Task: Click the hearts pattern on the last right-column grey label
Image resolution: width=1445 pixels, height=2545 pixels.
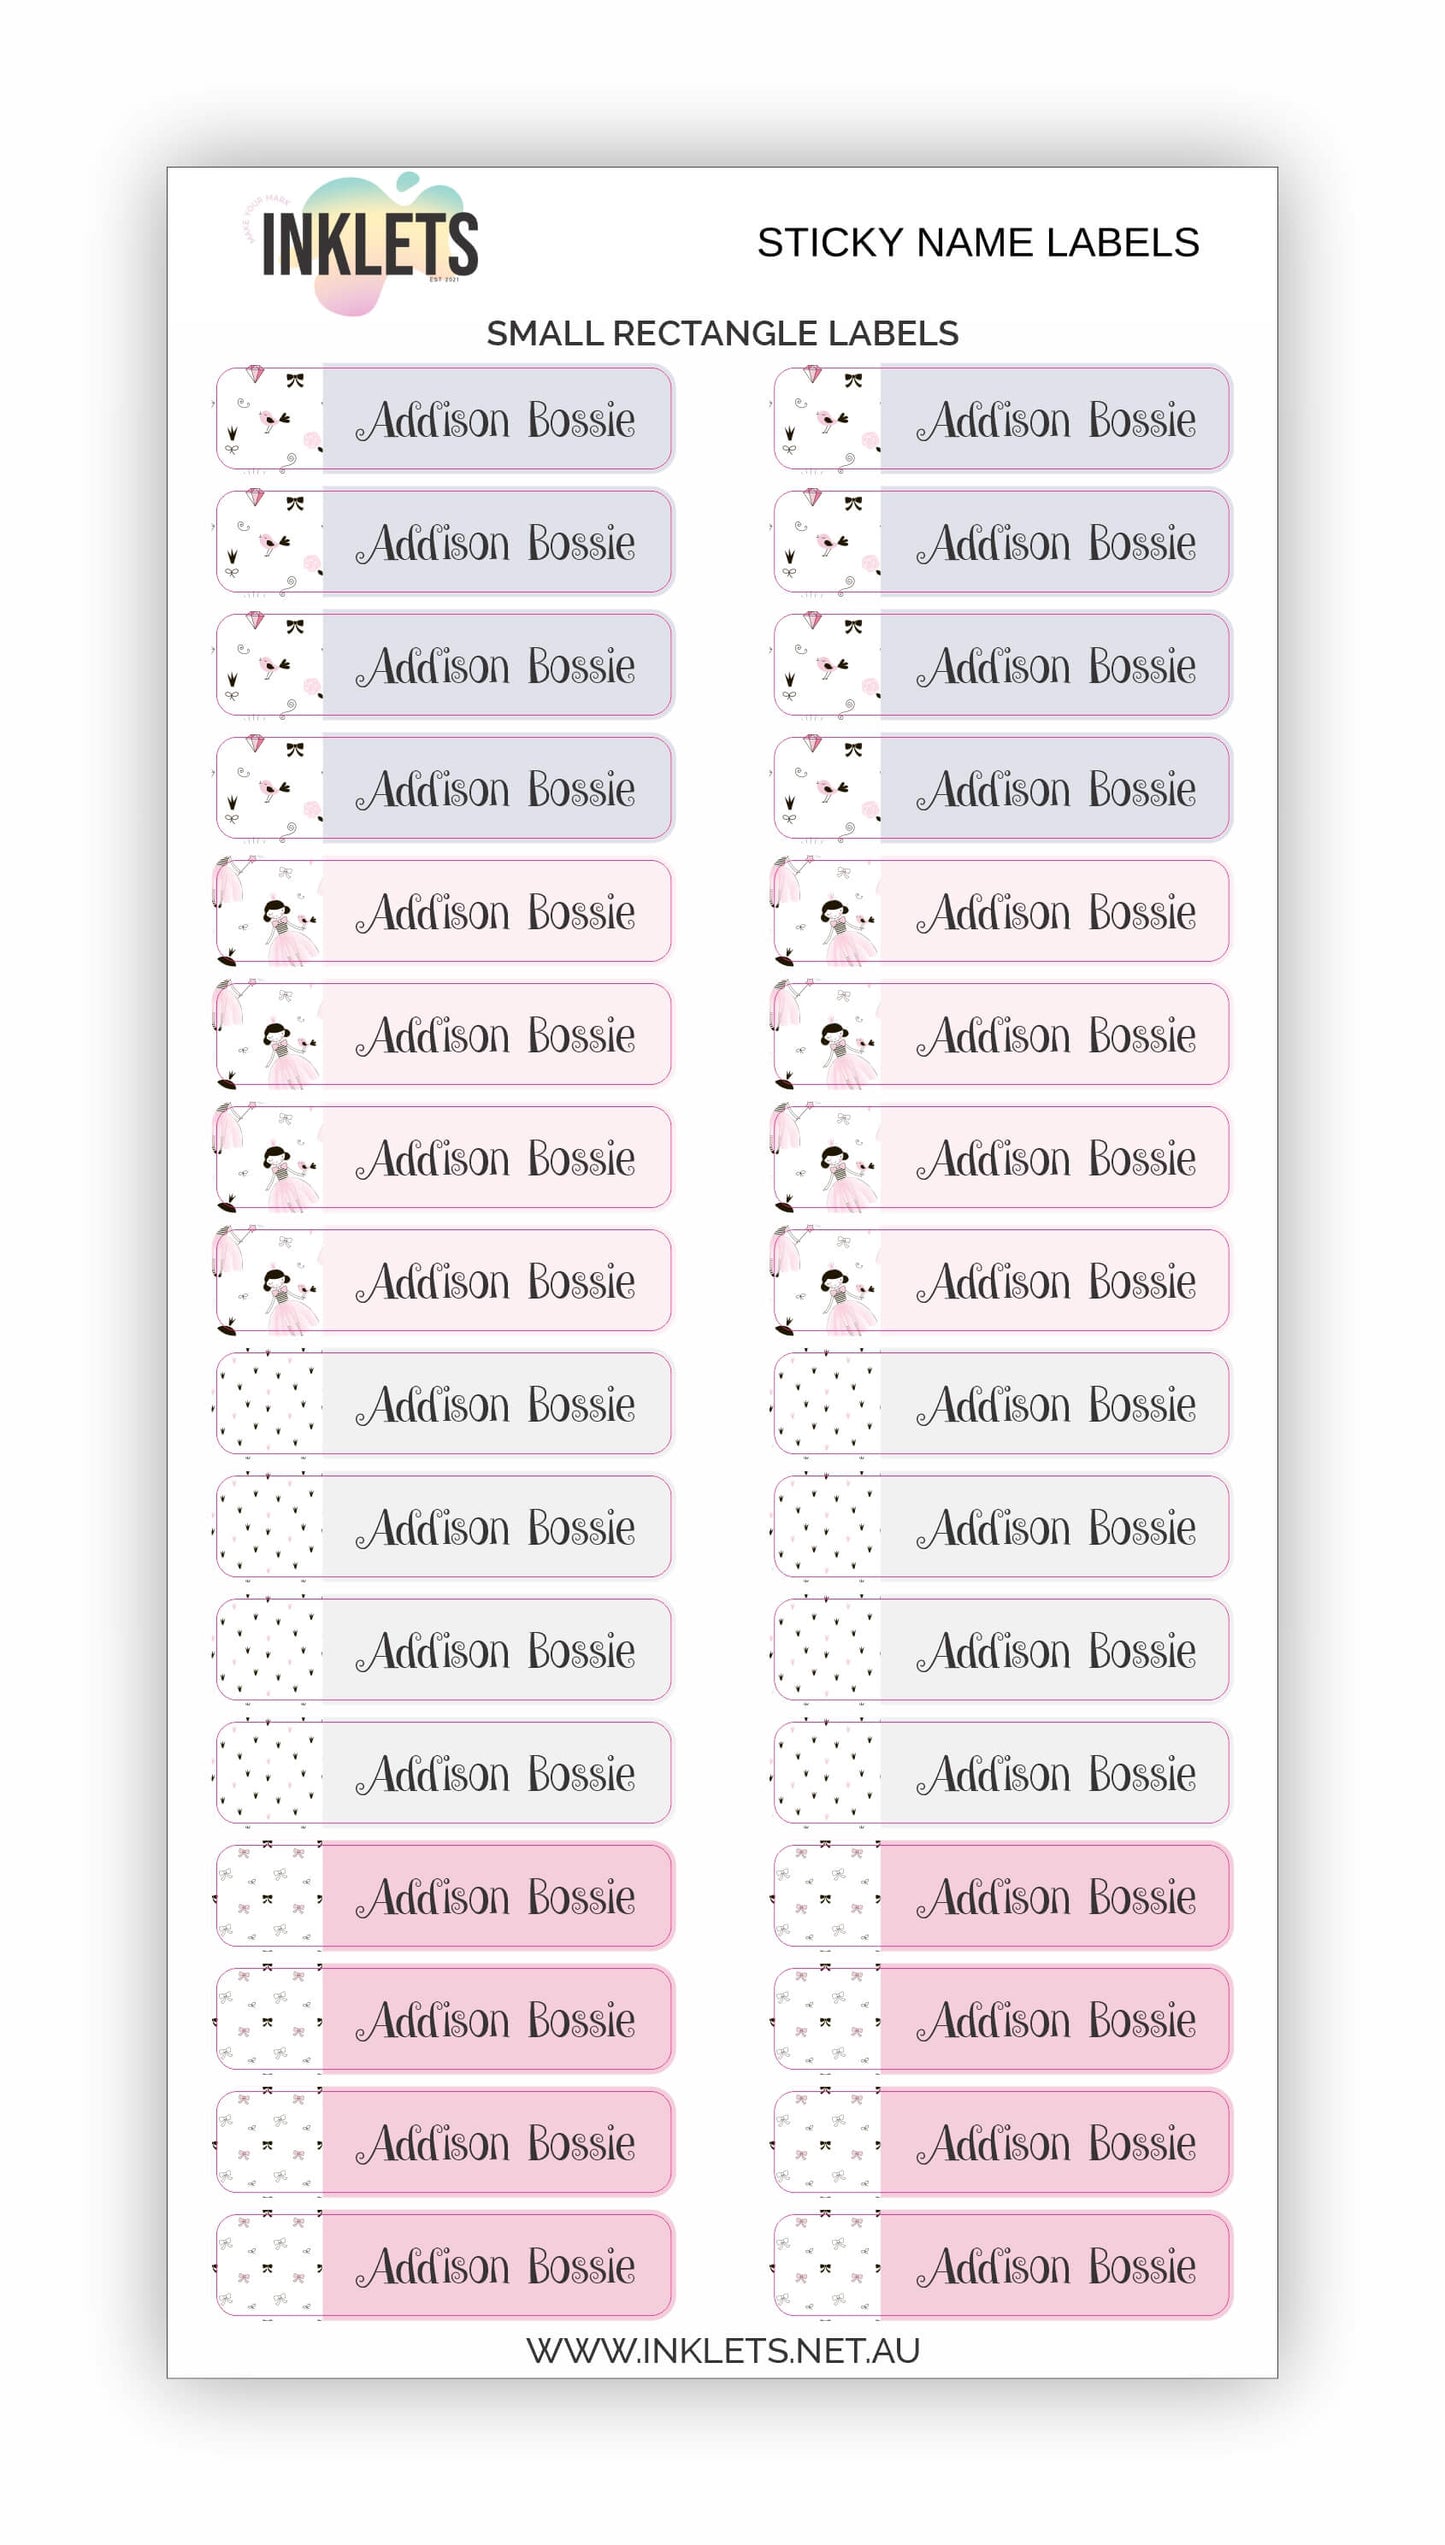Action: (827, 1773)
